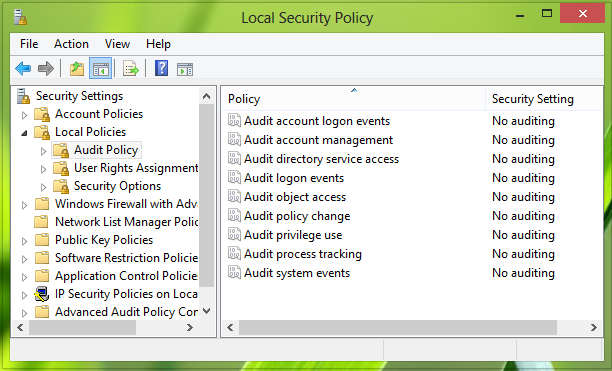Open the Action menu

71,44
